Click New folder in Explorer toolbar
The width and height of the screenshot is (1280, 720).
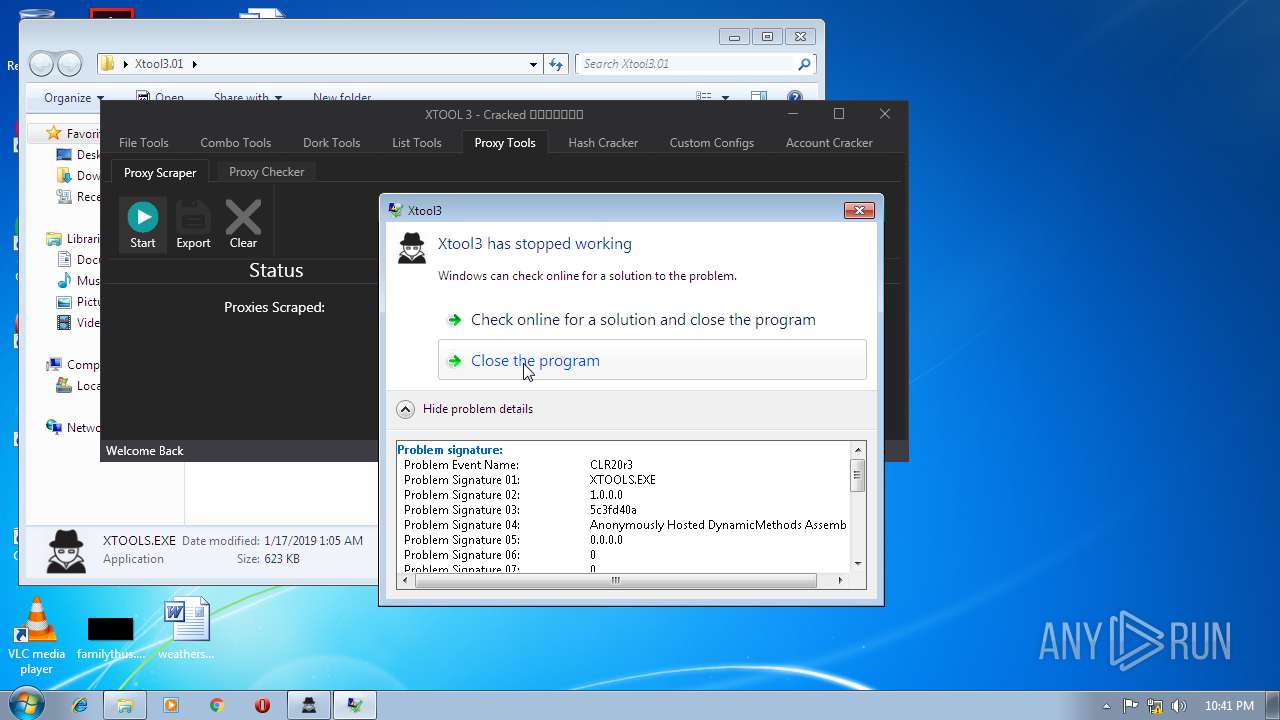342,98
